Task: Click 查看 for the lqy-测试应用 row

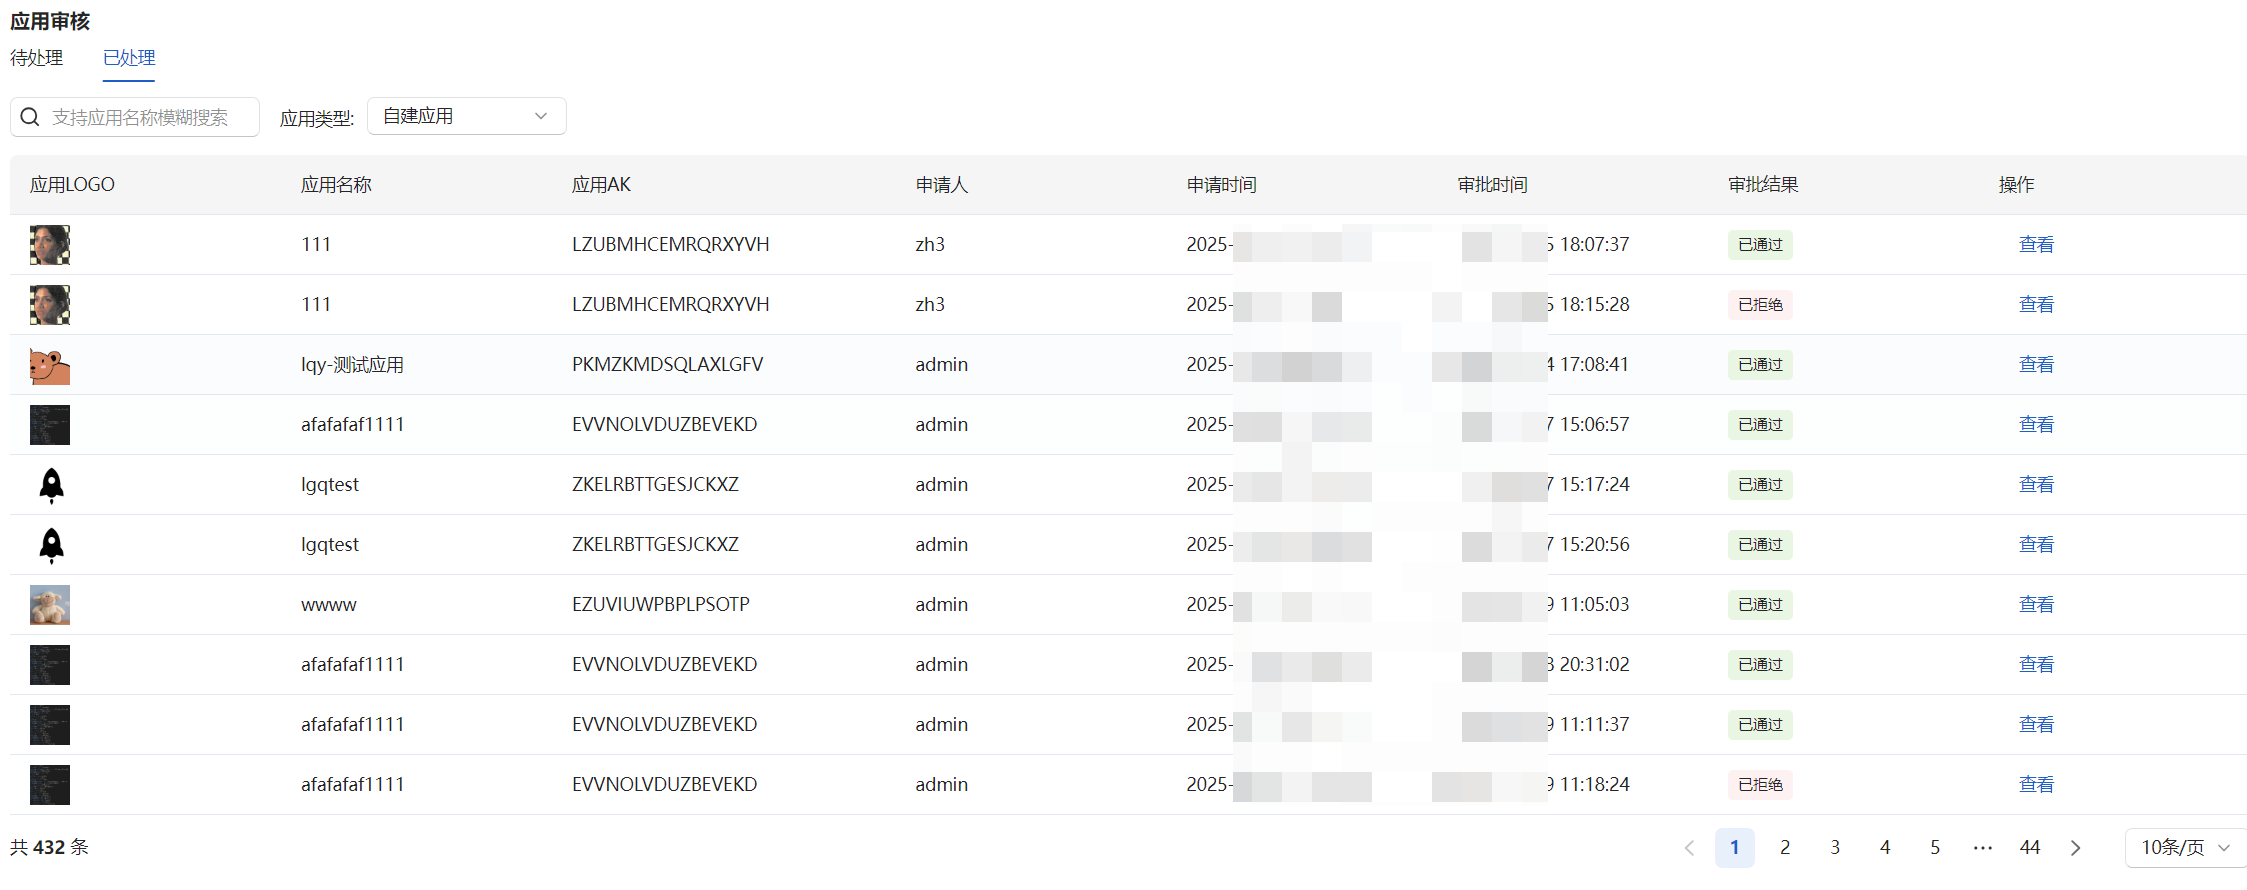Action: pyautogui.click(x=2035, y=365)
